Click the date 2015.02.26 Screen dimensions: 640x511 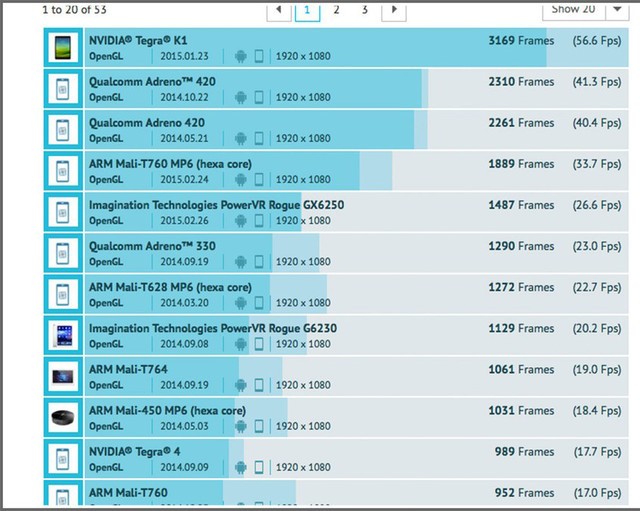(184, 220)
